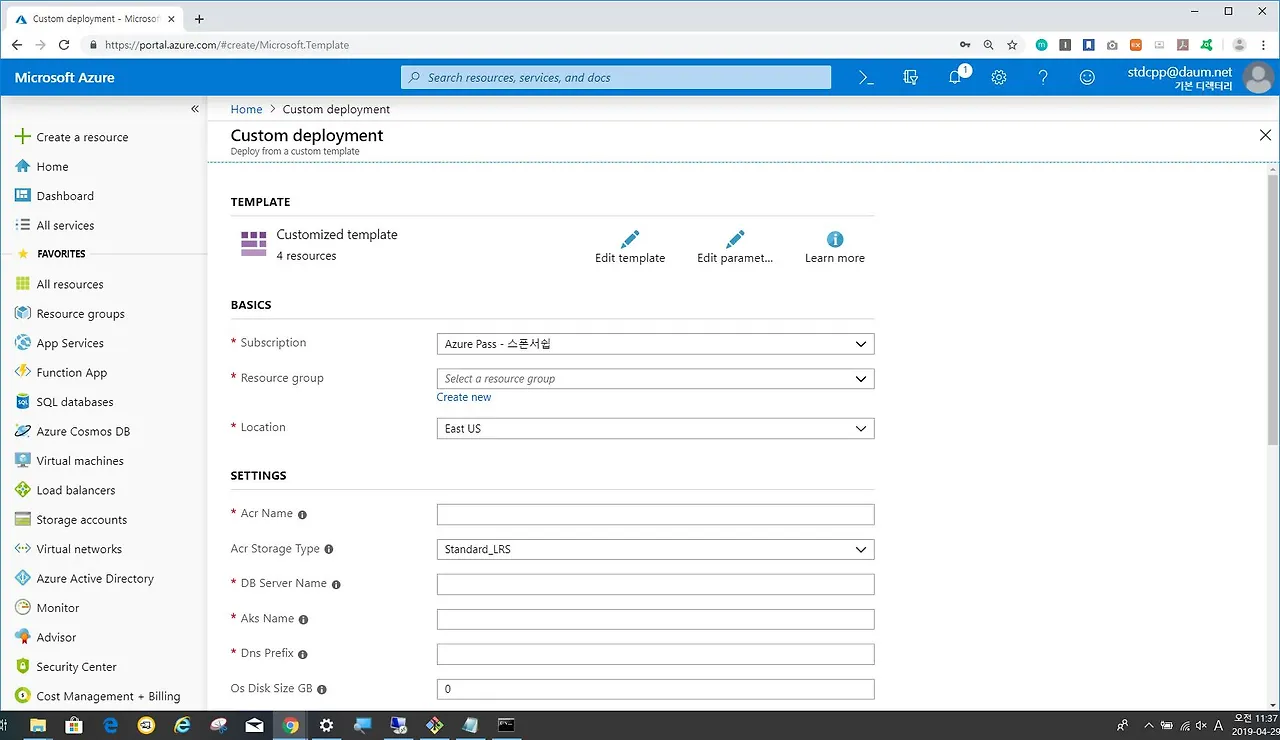Open the directory and subscription filter icon
This screenshot has width=1280, height=740.
pos(910,77)
